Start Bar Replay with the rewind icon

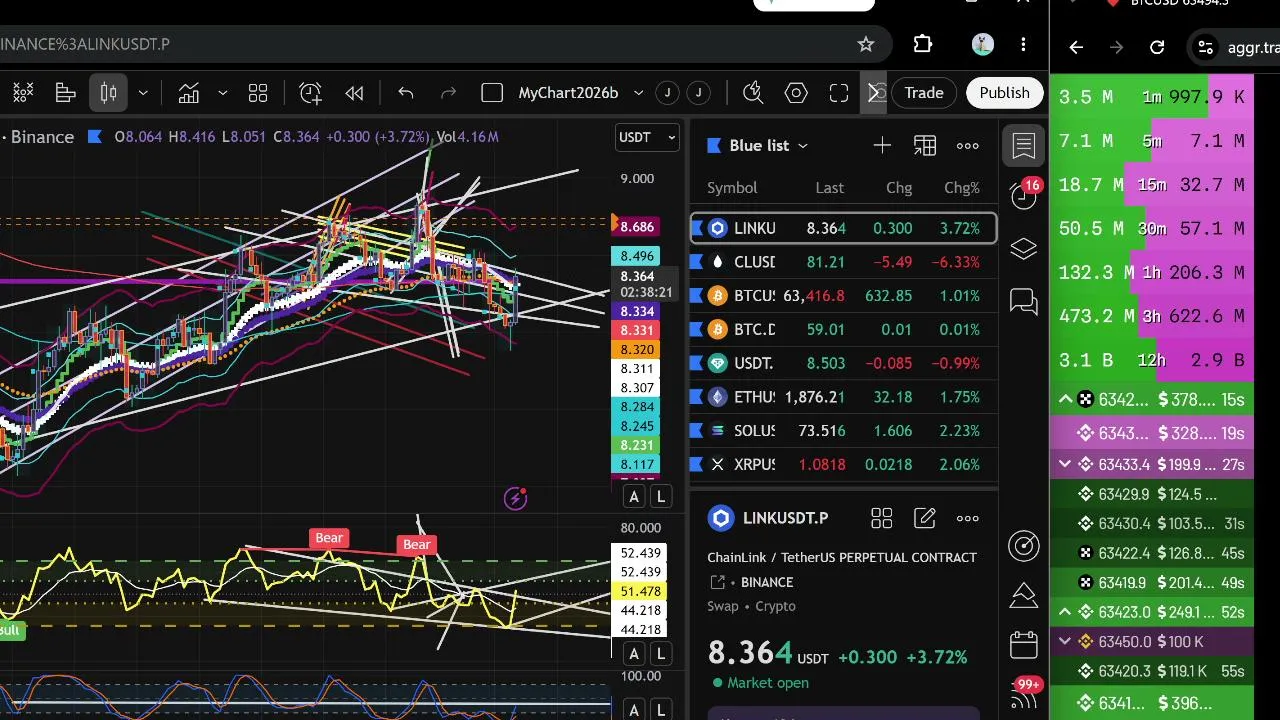click(x=354, y=93)
